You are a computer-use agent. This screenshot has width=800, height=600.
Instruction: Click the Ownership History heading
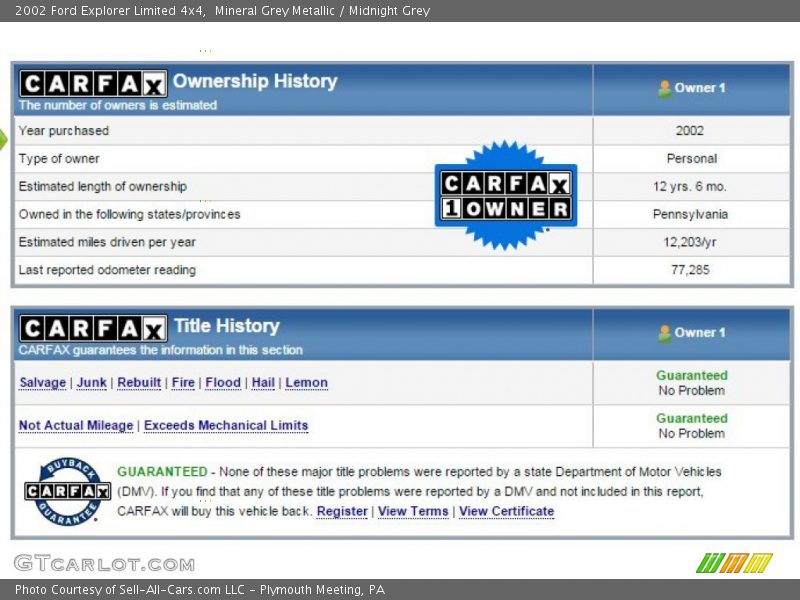pyautogui.click(x=255, y=81)
